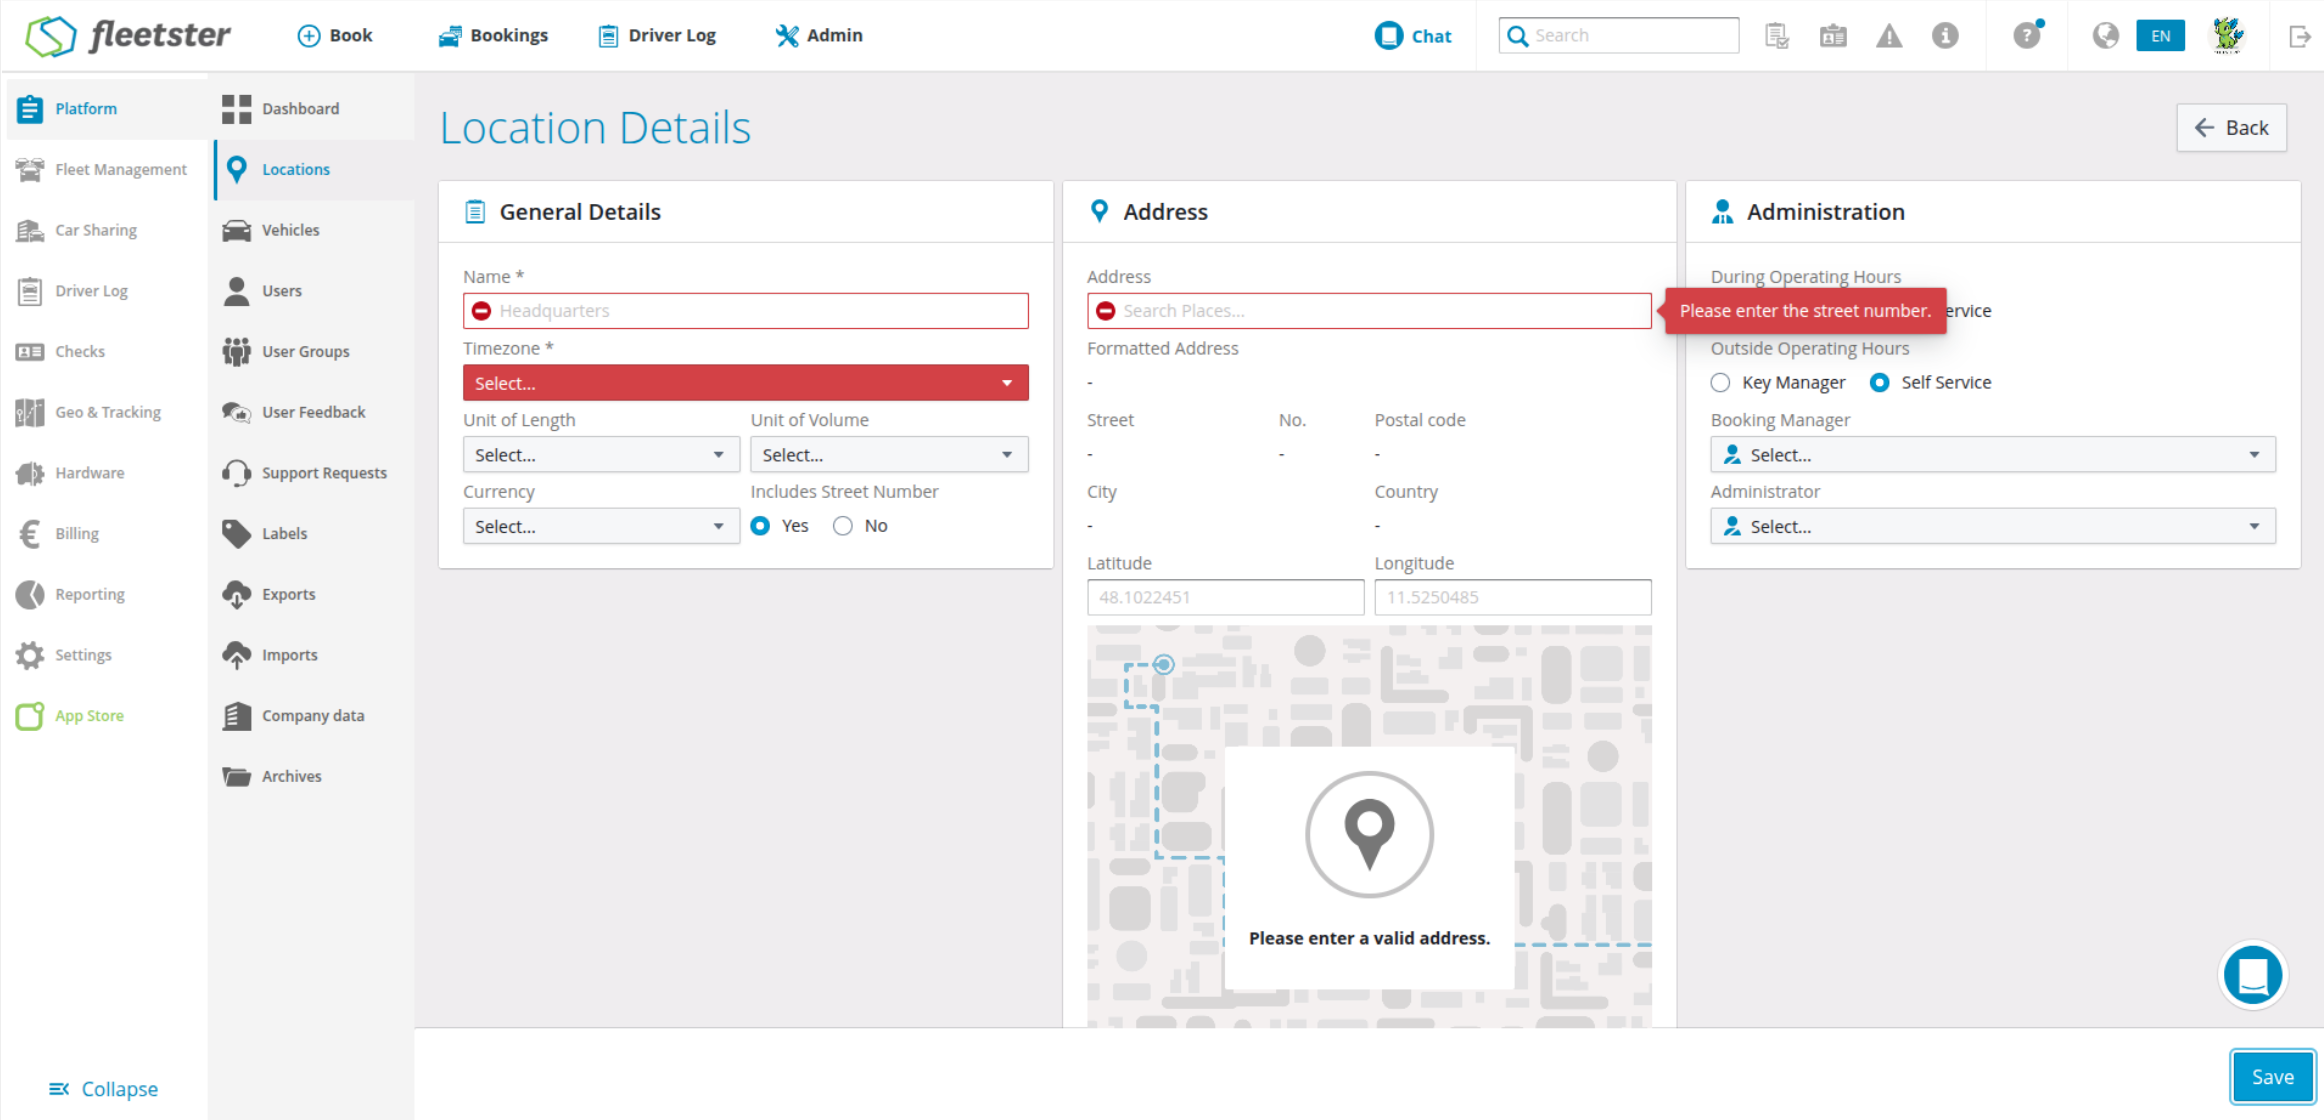Select No for Includes Street Number
Image resolution: width=2324 pixels, height=1120 pixels.
tap(843, 526)
